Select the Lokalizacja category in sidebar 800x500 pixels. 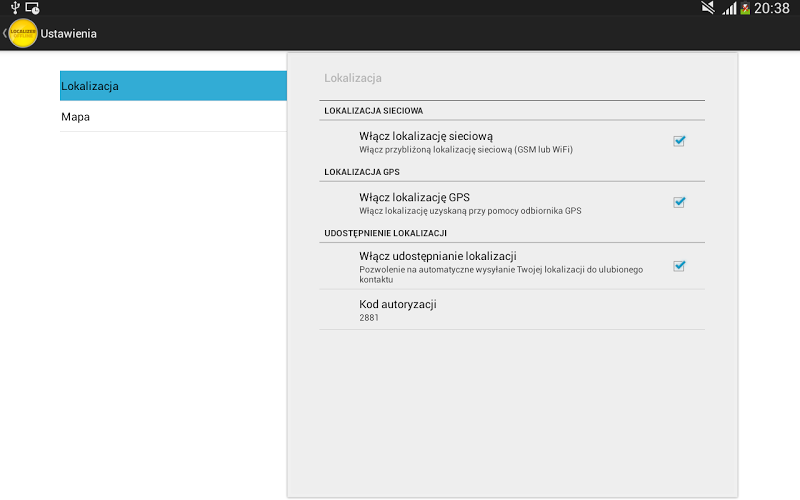[173, 86]
